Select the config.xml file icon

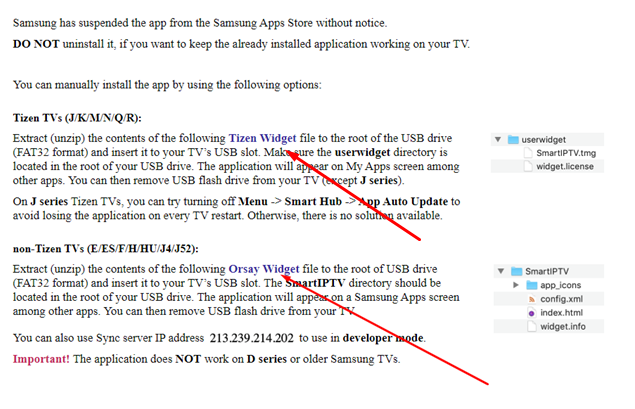click(x=531, y=299)
